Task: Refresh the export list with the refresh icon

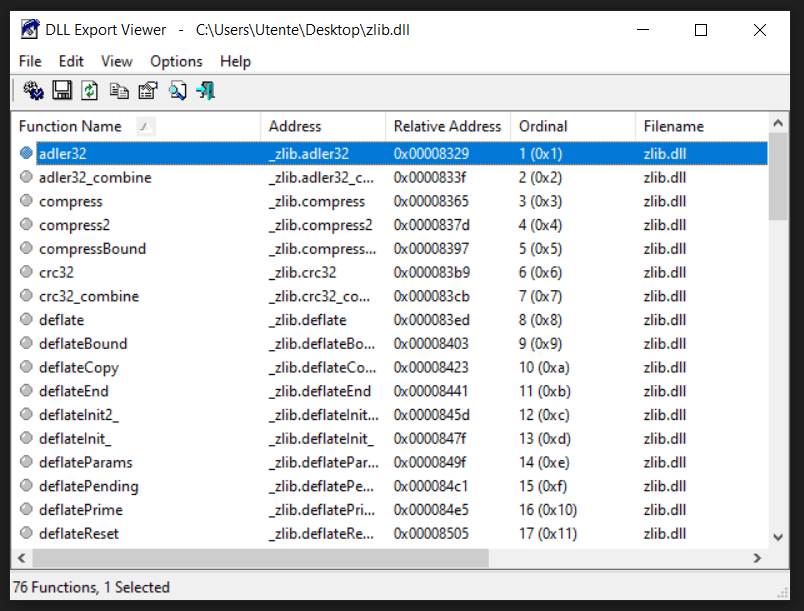Action: (88, 90)
